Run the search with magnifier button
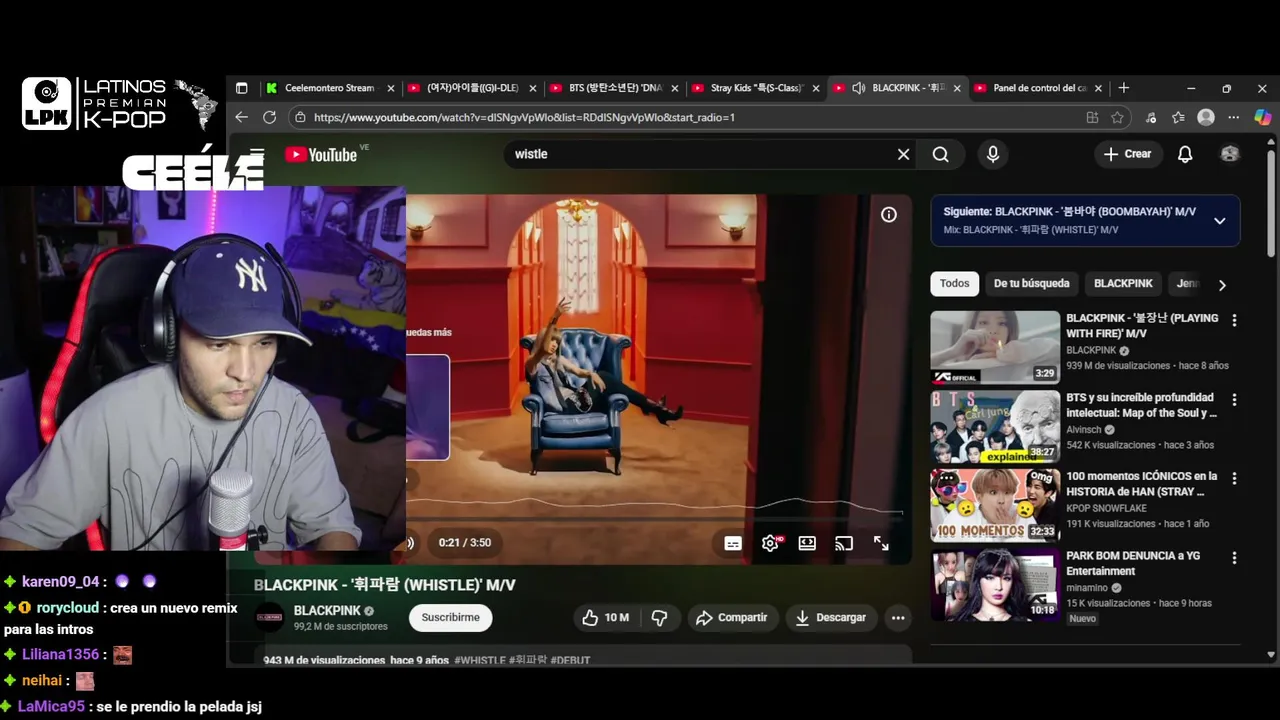Viewport: 1280px width, 720px height. (941, 154)
